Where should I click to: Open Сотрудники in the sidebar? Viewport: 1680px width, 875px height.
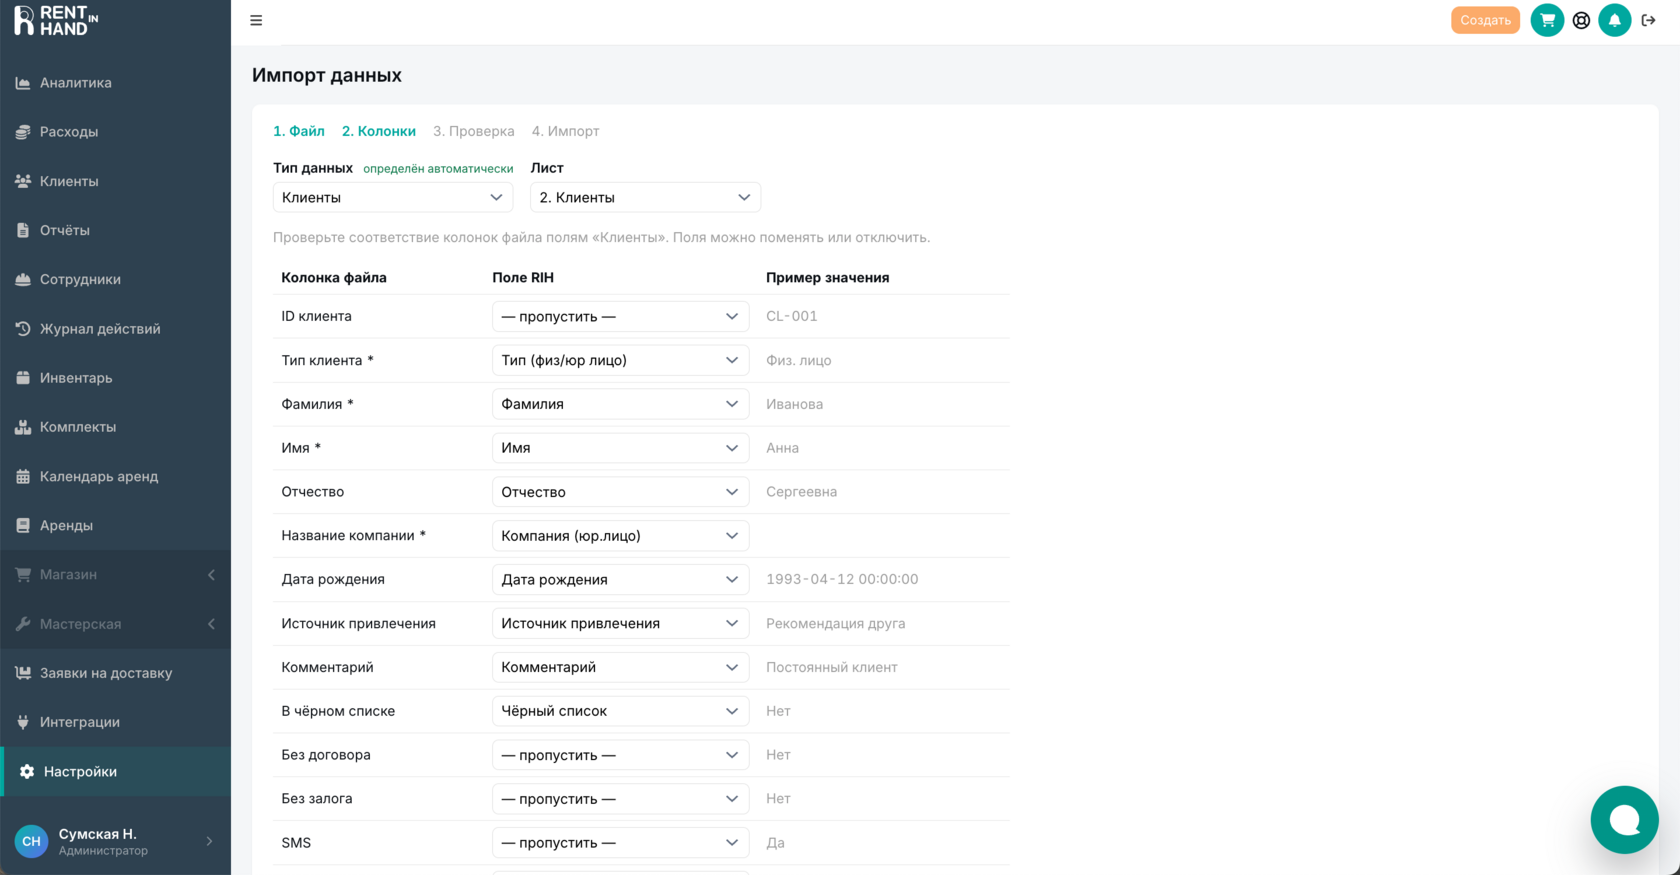coord(115,279)
